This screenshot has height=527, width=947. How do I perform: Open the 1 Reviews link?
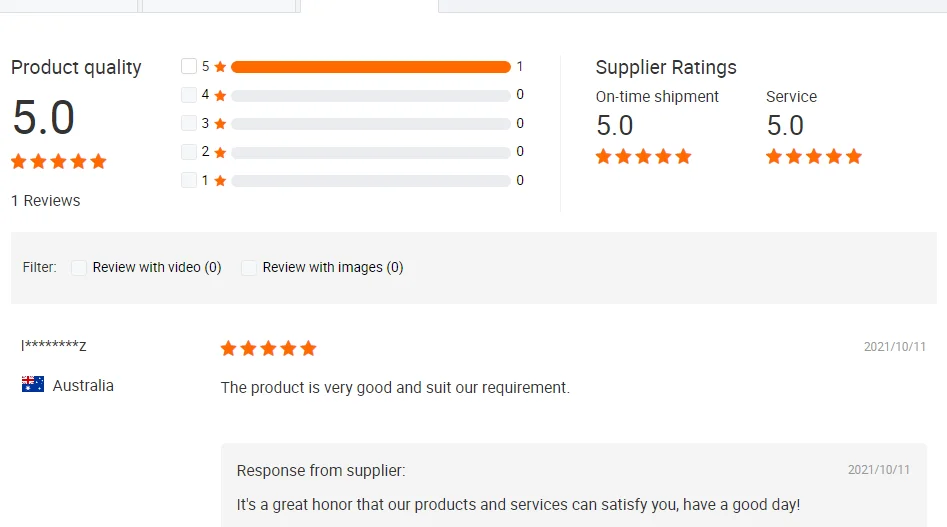pos(46,201)
